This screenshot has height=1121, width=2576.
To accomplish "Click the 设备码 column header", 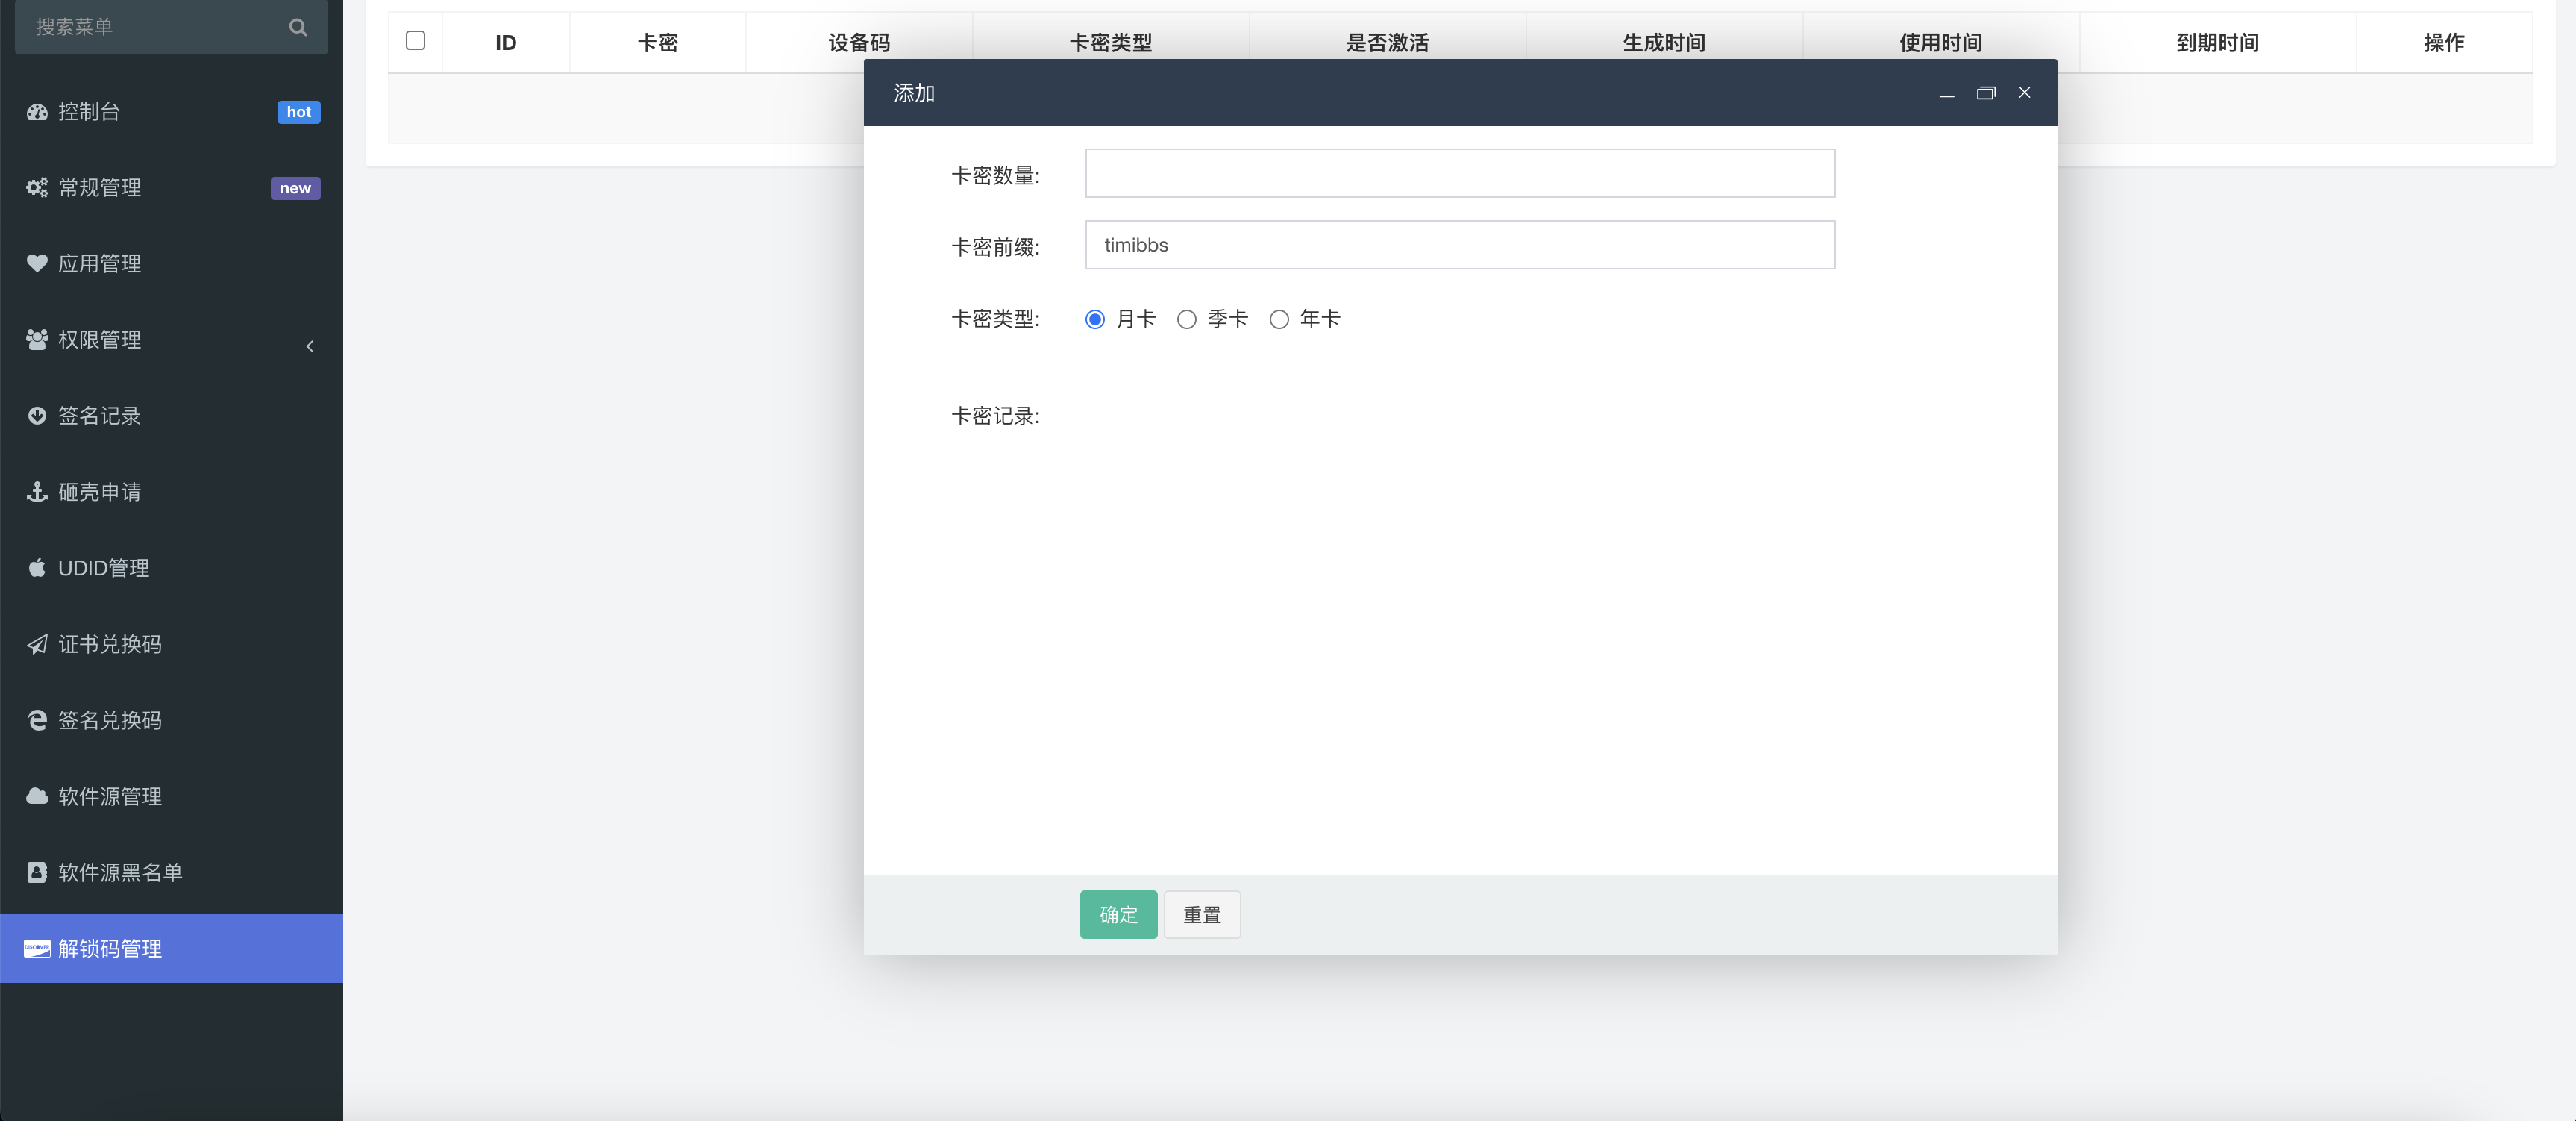I will click(x=859, y=43).
